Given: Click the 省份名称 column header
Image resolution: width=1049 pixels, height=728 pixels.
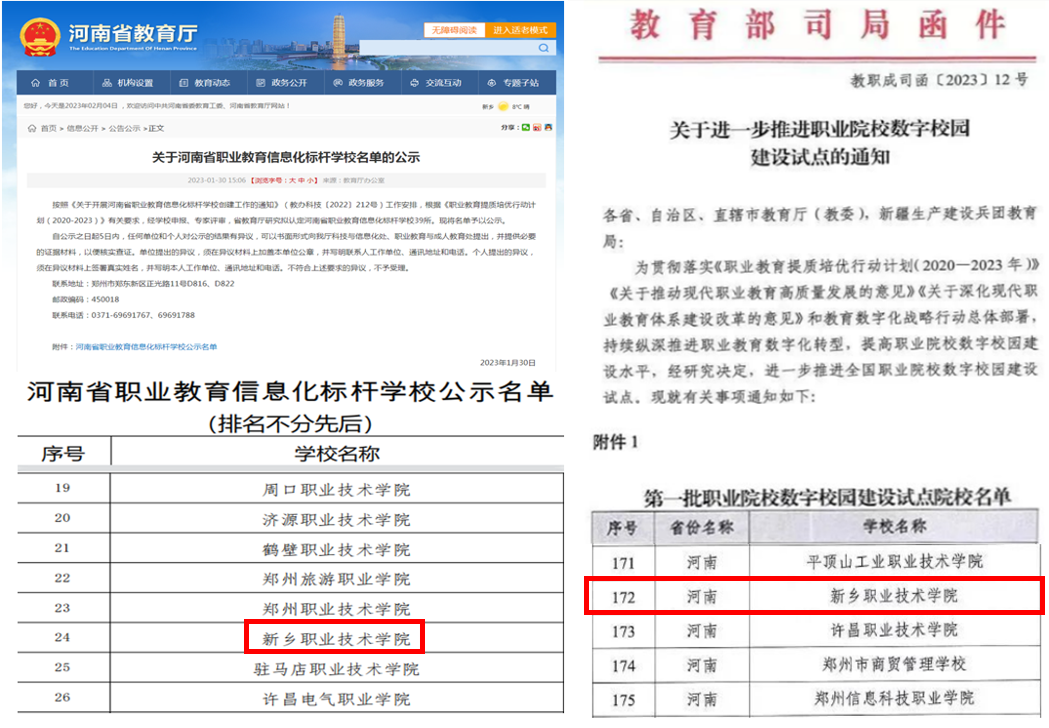Looking at the screenshot, I should coord(702,527).
